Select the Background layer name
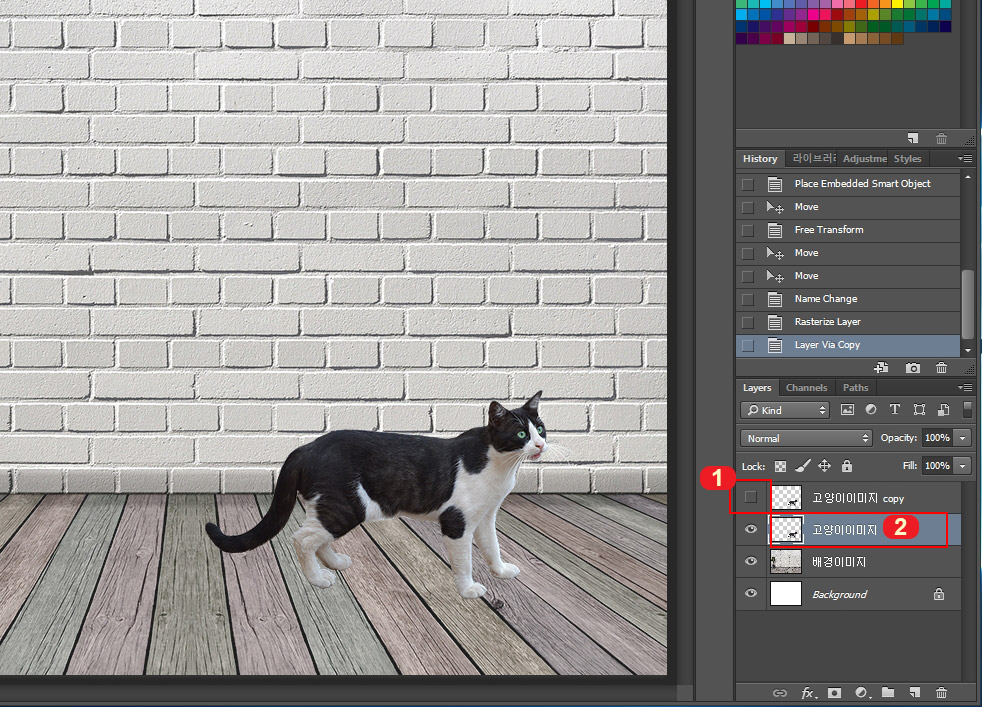Image resolution: width=982 pixels, height=707 pixels. coord(839,594)
